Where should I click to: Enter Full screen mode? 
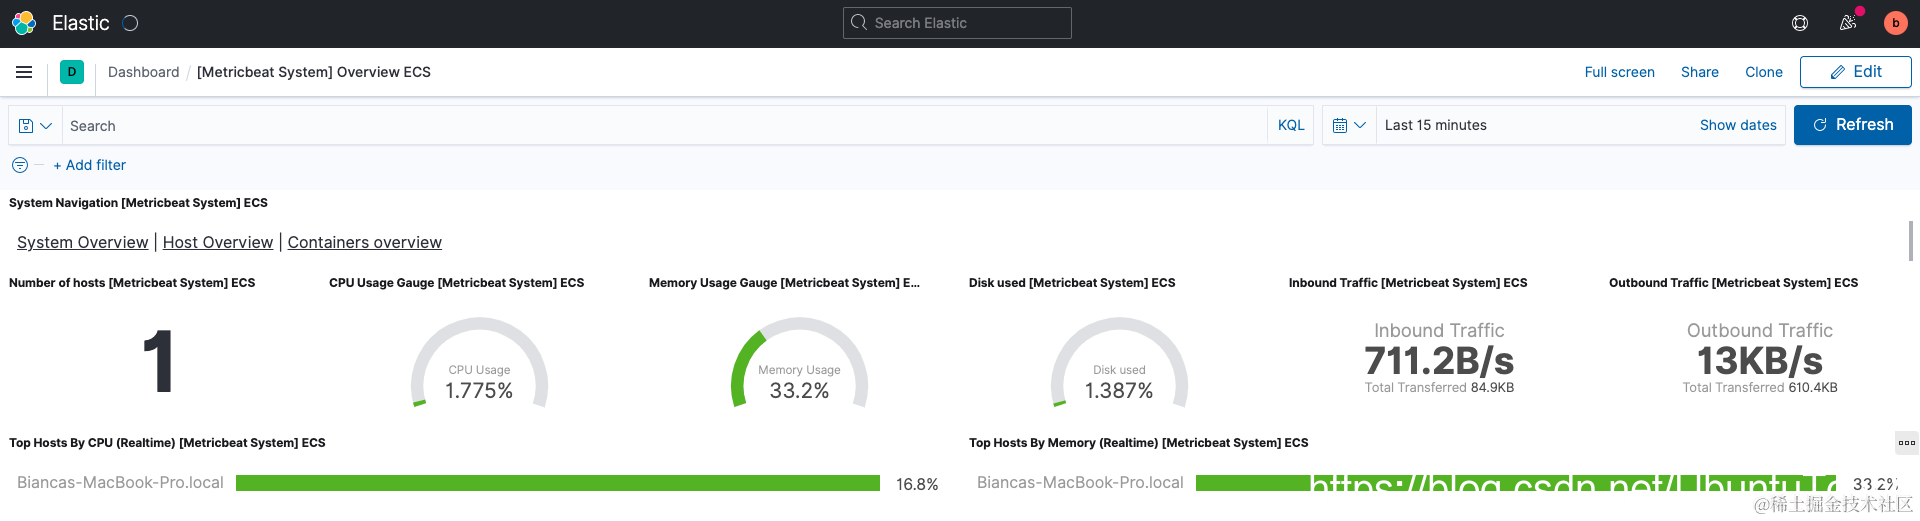(1619, 72)
